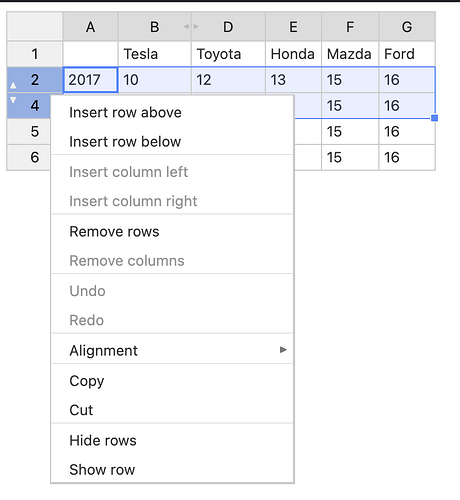Viewport: 460px width, 500px height.
Task: Click the cell containing 2017
Action: click(90, 80)
